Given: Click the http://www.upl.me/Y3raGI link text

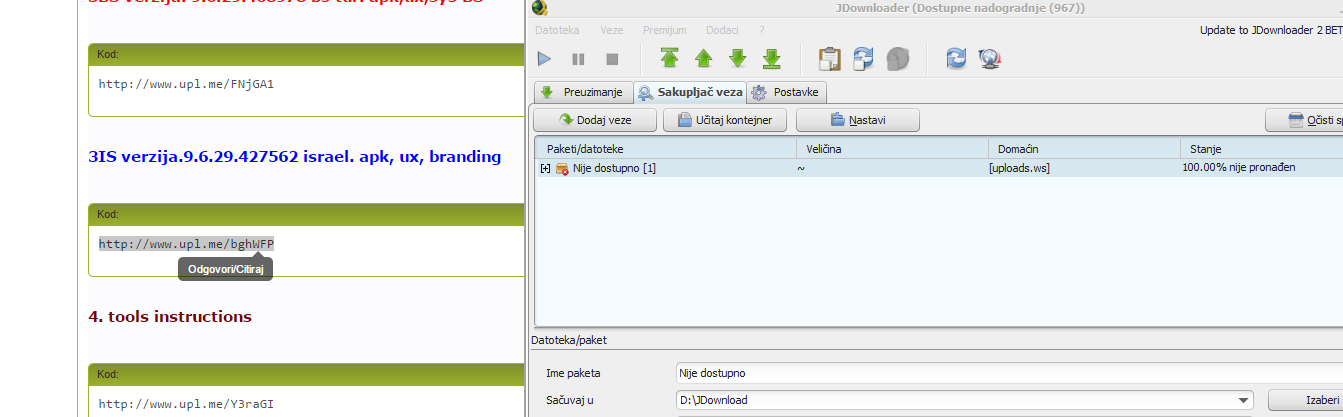Looking at the screenshot, I should tap(186, 404).
